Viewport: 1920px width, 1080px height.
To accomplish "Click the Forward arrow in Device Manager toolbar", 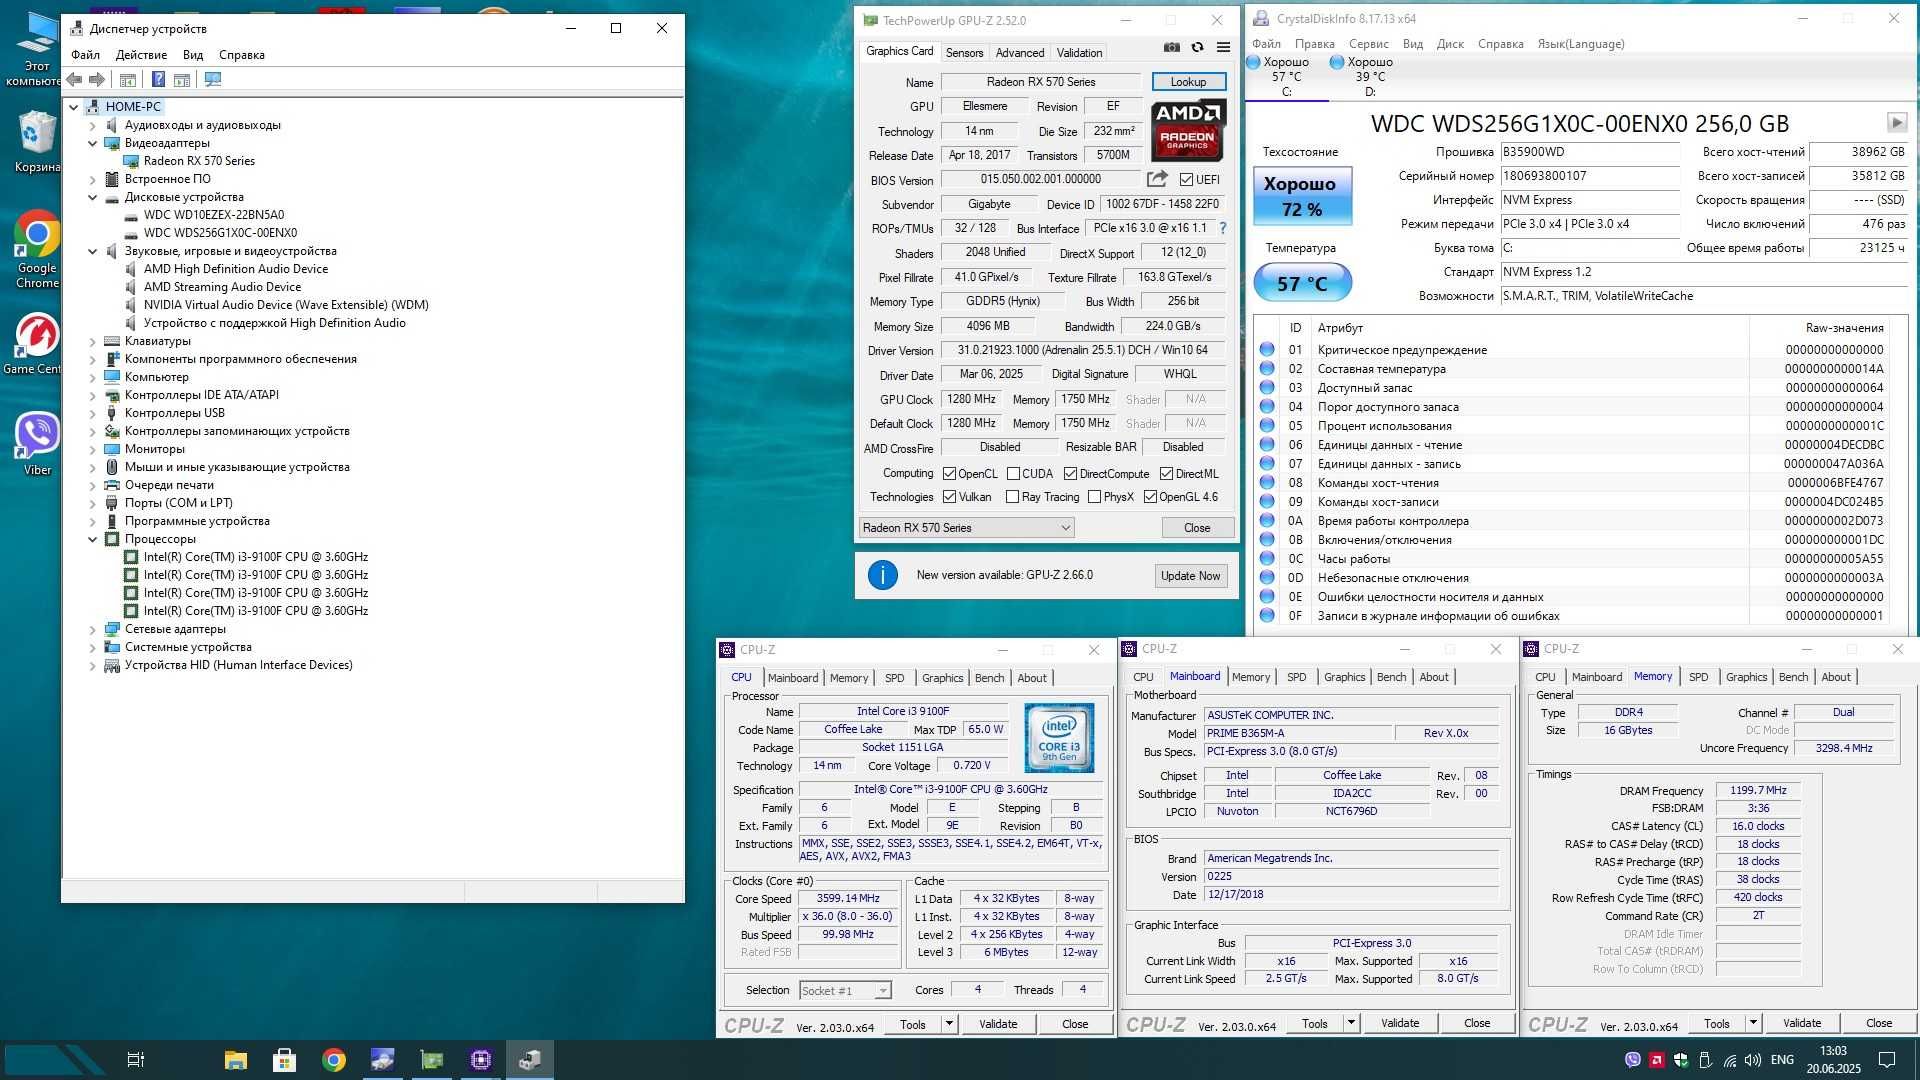I will 97,80.
